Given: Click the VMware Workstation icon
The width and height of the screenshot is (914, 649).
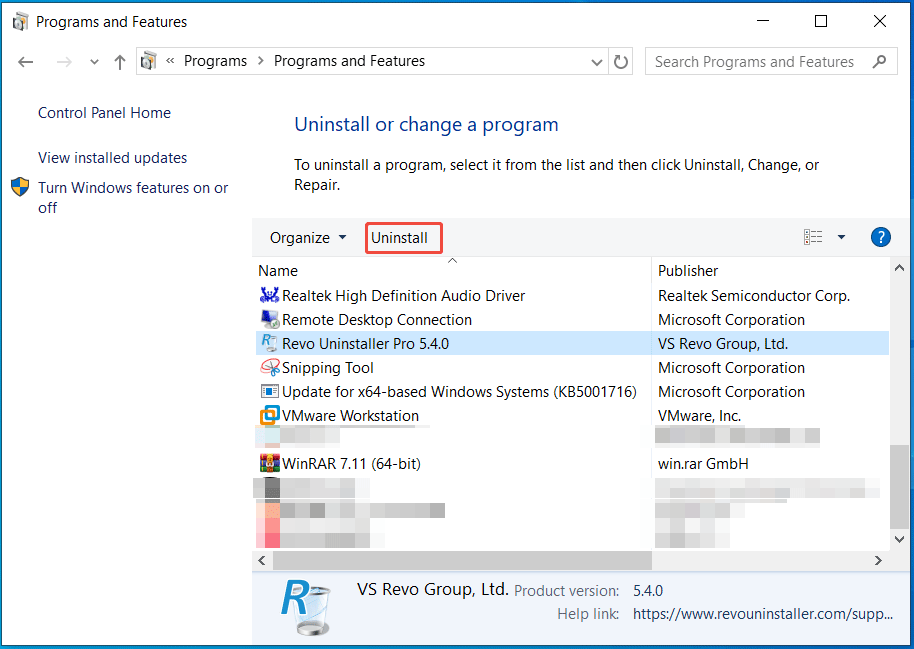Looking at the screenshot, I should (x=268, y=415).
